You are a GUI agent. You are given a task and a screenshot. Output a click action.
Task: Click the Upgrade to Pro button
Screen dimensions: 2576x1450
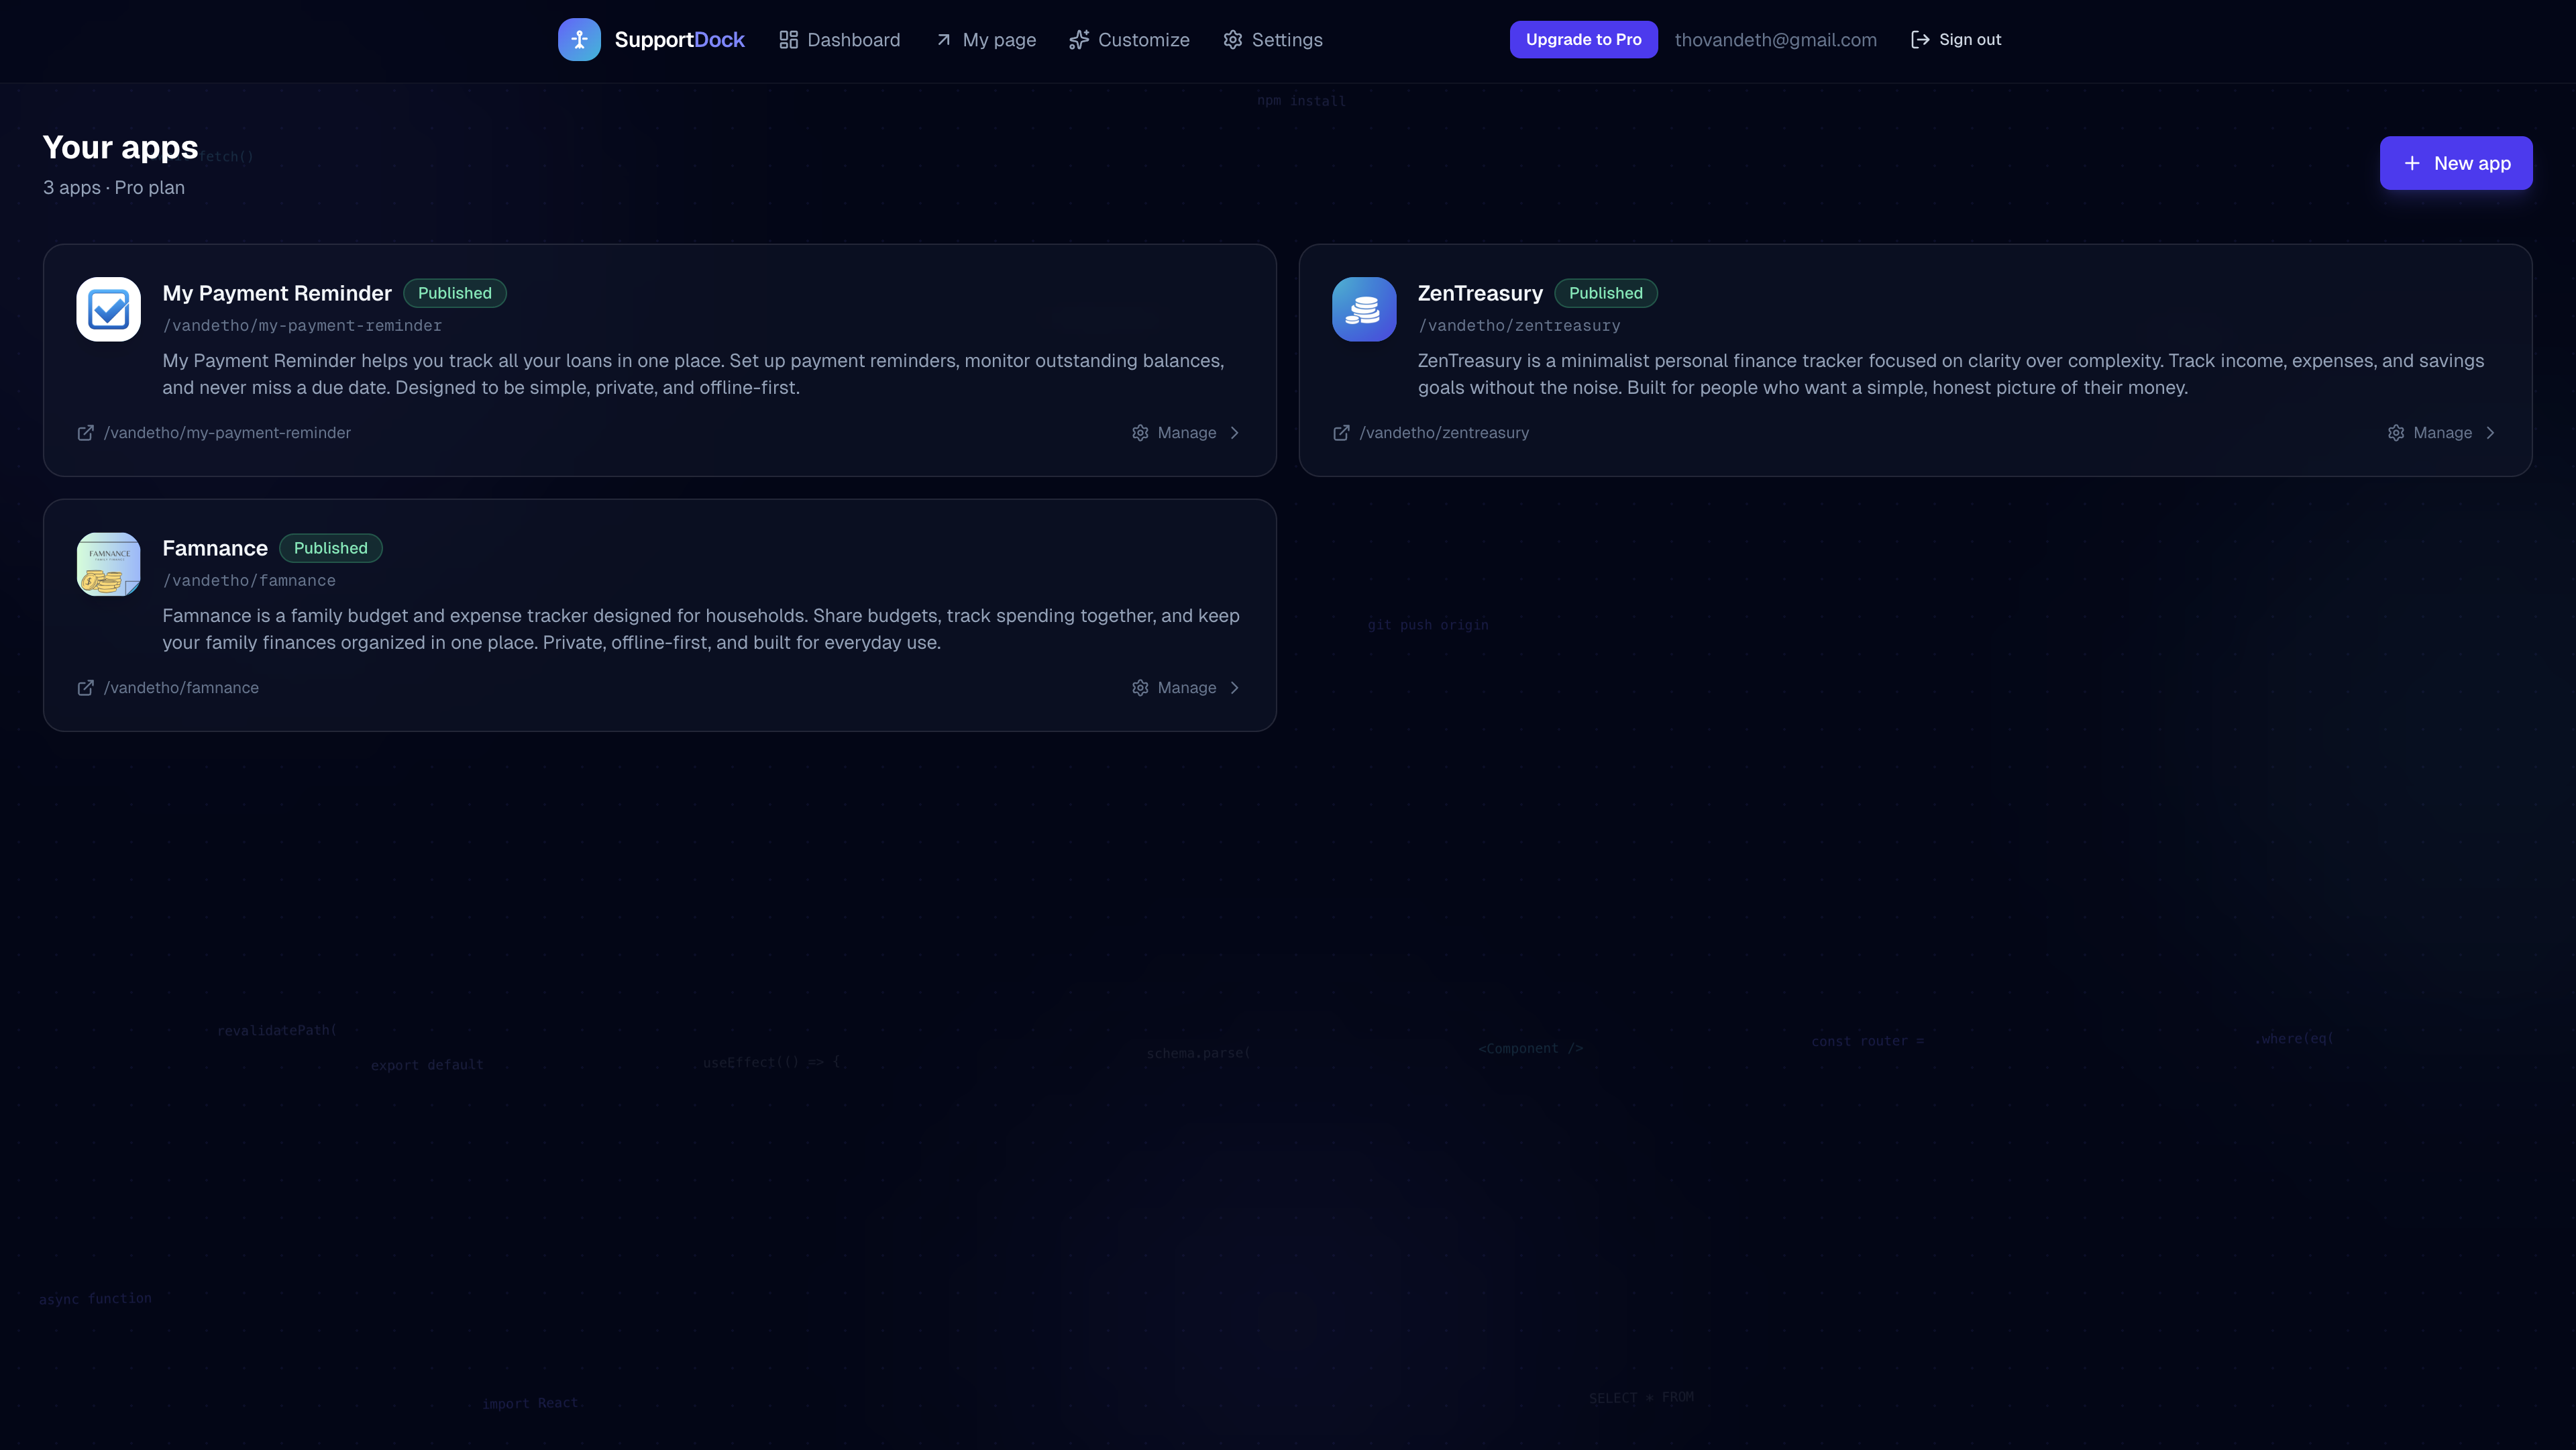point(1583,40)
